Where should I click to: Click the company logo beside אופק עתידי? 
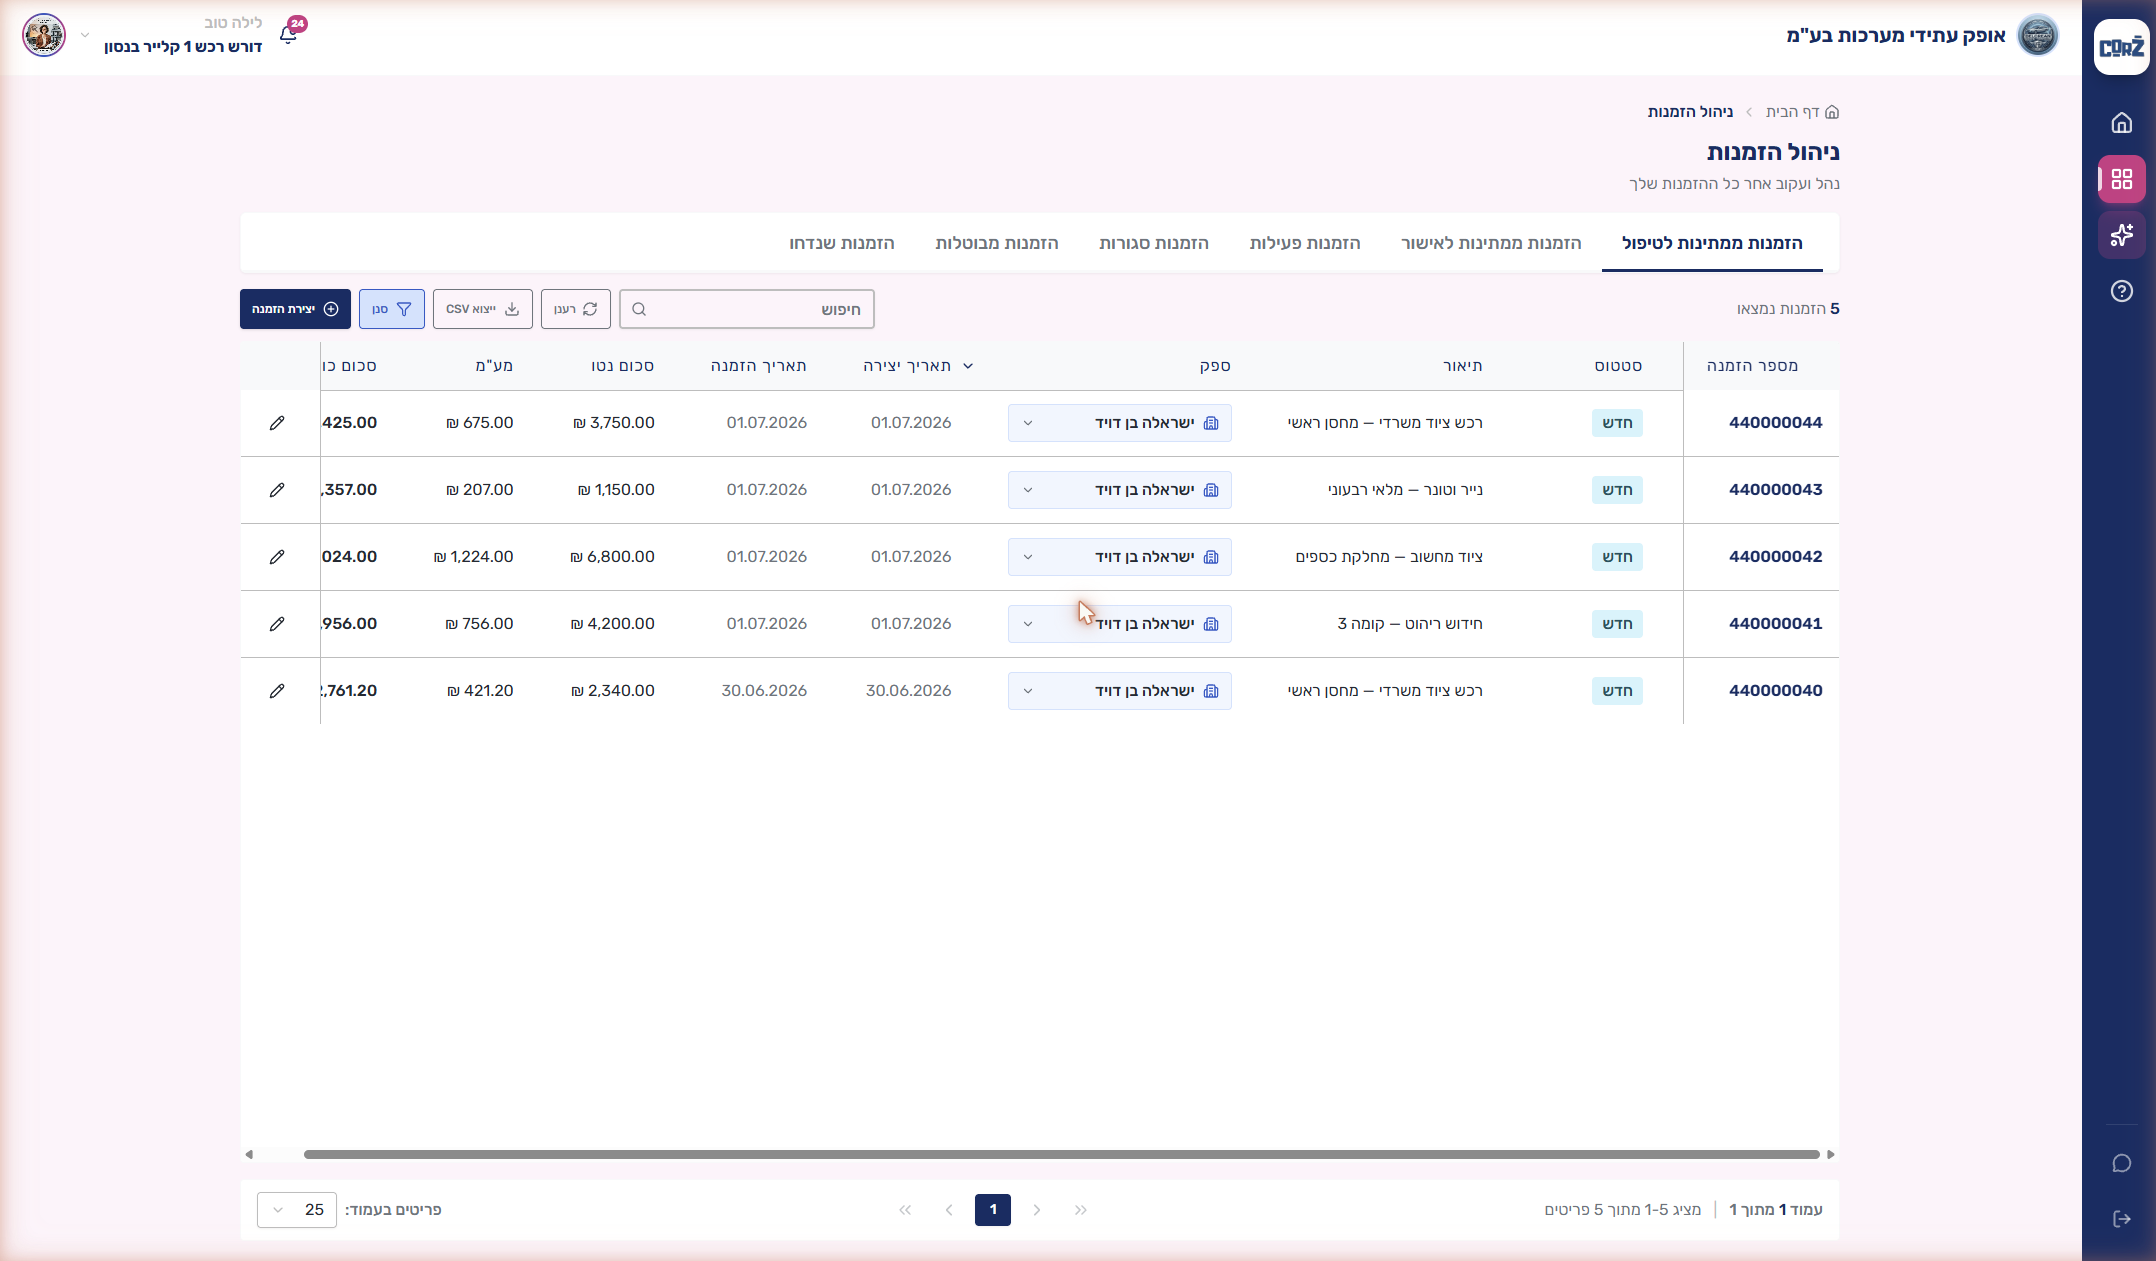tap(2037, 36)
